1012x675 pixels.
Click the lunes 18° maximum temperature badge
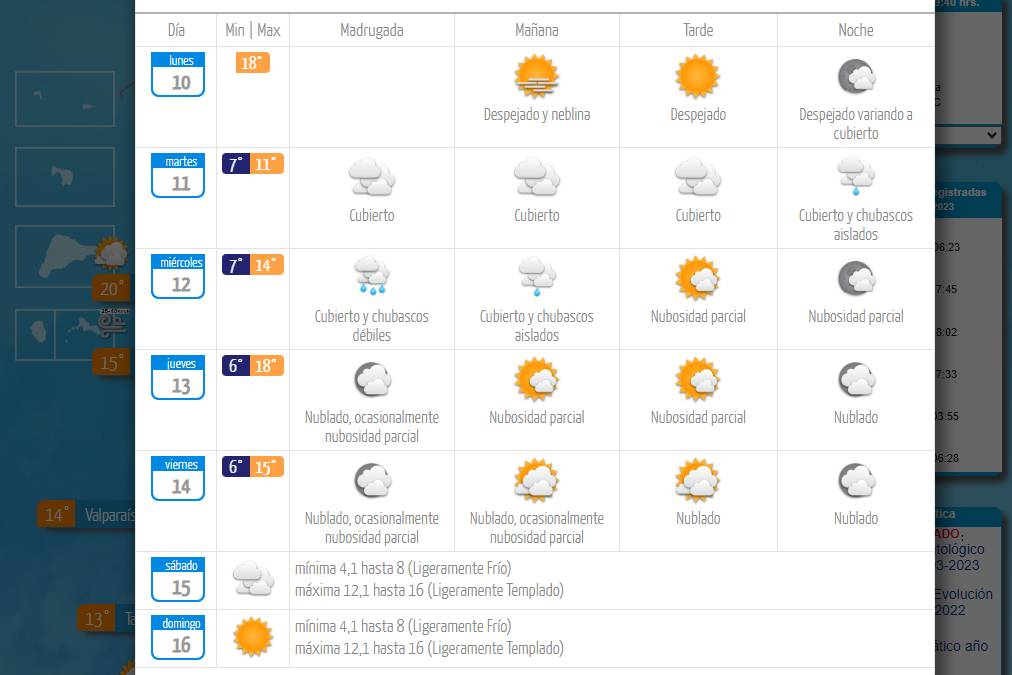(x=253, y=63)
